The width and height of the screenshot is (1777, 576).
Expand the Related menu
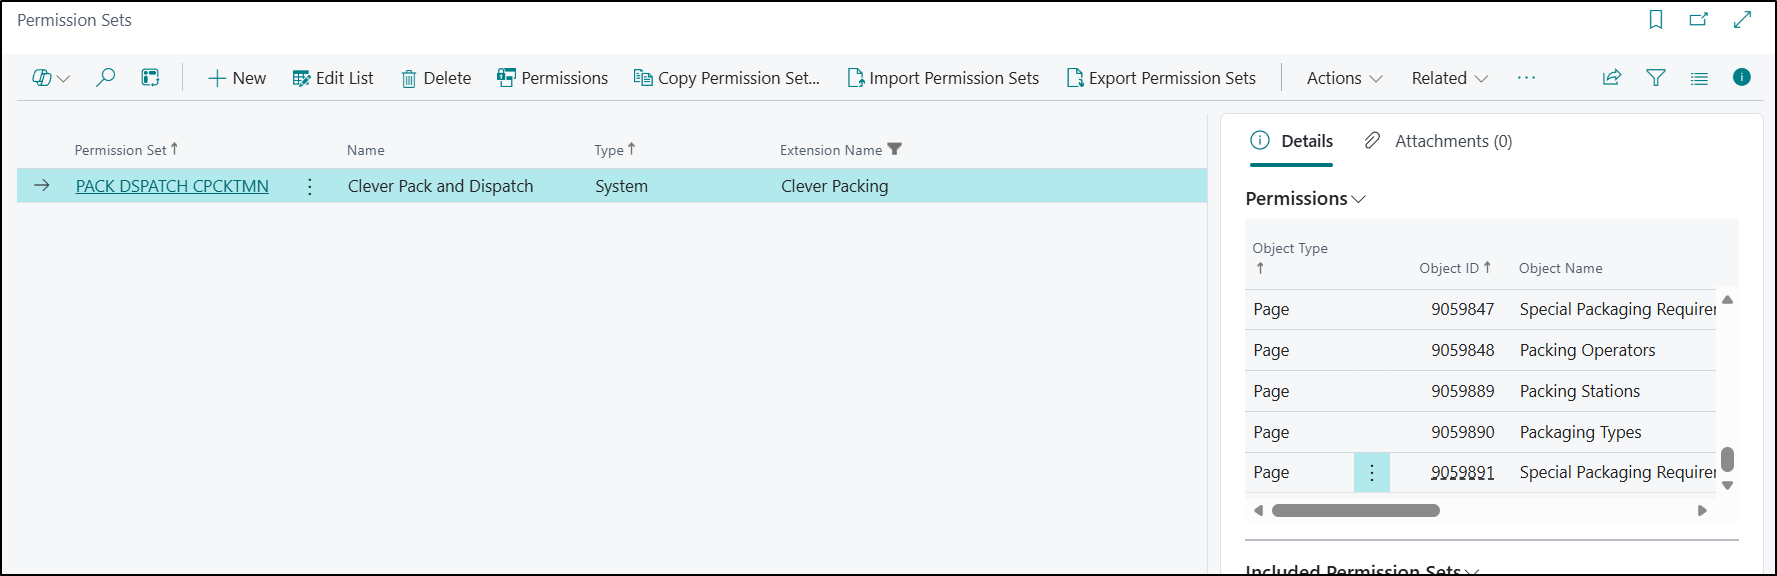tap(1449, 78)
